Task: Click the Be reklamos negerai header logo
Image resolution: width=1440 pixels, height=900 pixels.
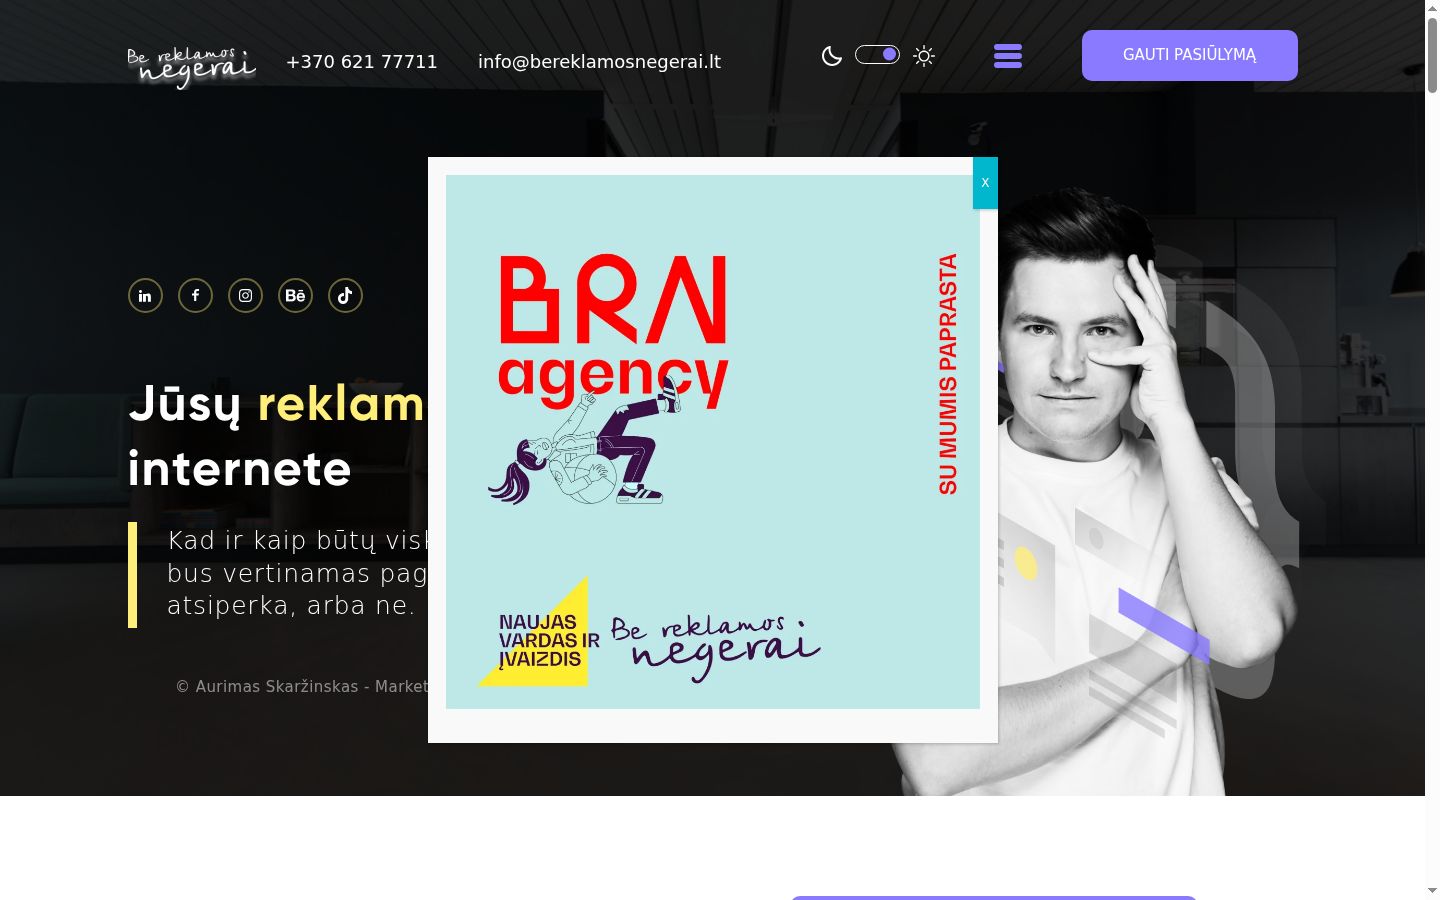Action: tap(191, 66)
